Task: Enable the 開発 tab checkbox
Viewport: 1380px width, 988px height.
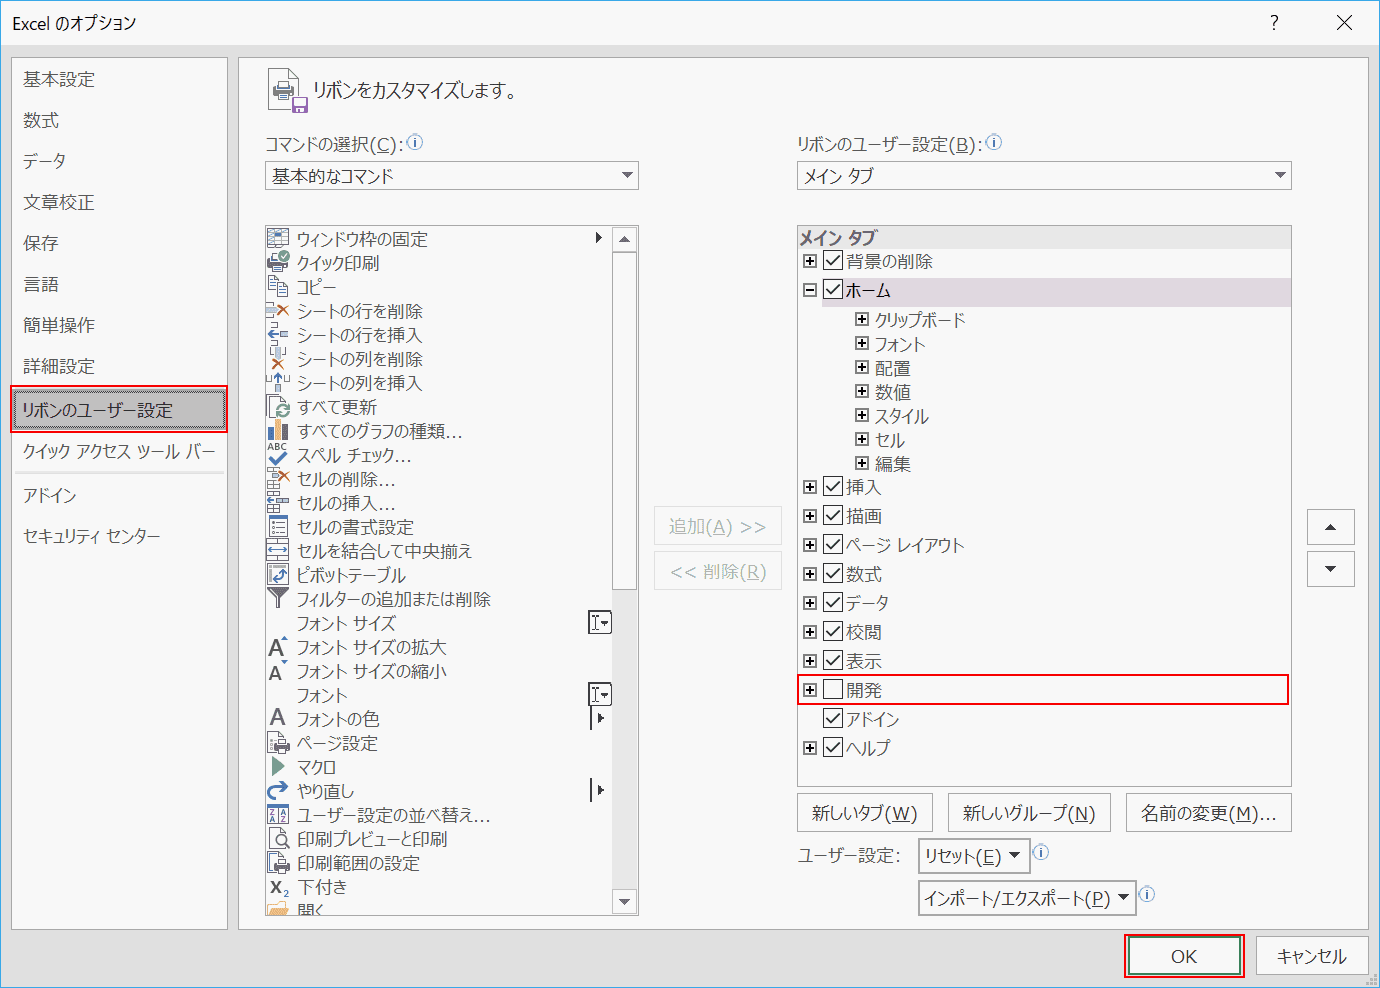Action: (833, 689)
